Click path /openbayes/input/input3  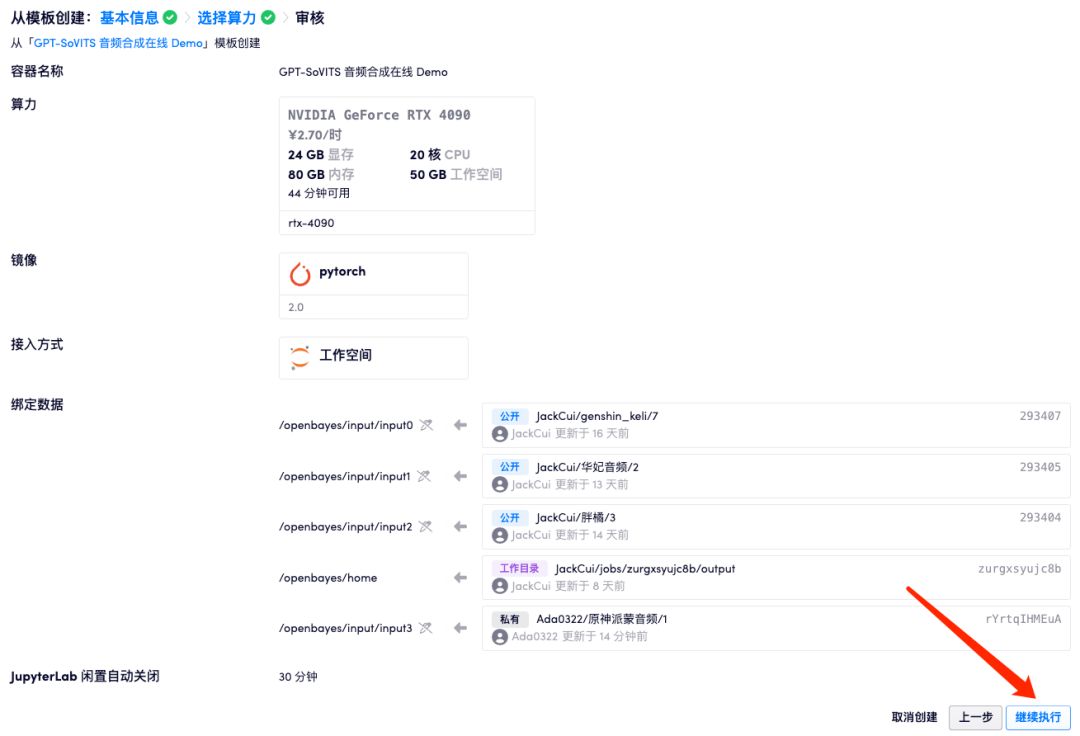[345, 628]
